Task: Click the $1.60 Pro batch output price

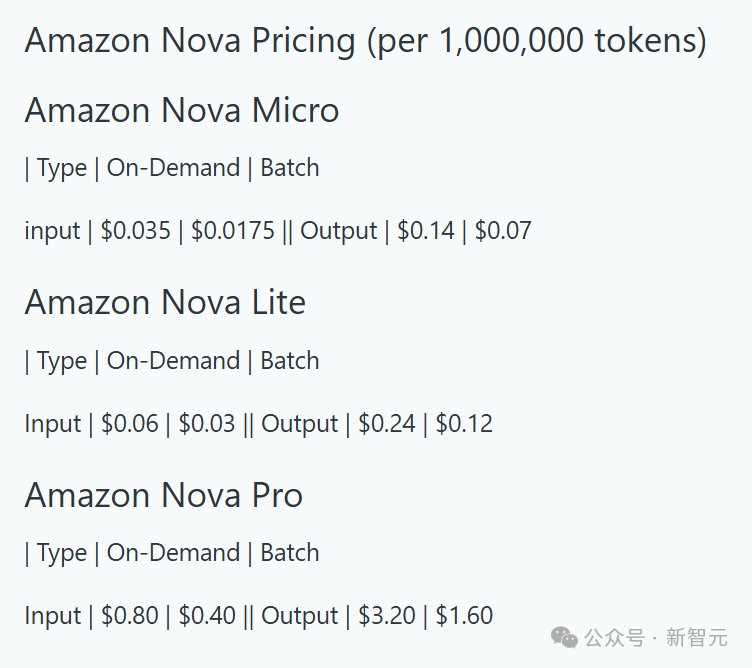Action: click(464, 615)
